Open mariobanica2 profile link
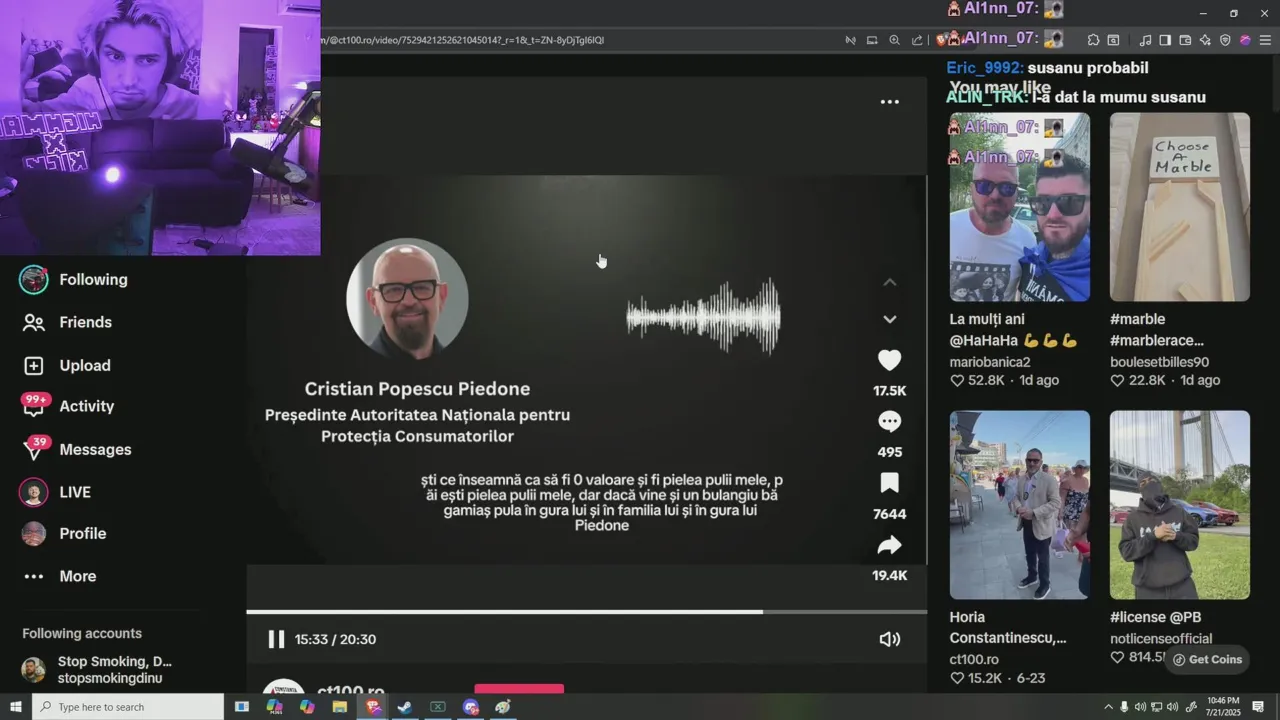1280x720 pixels. tap(989, 362)
